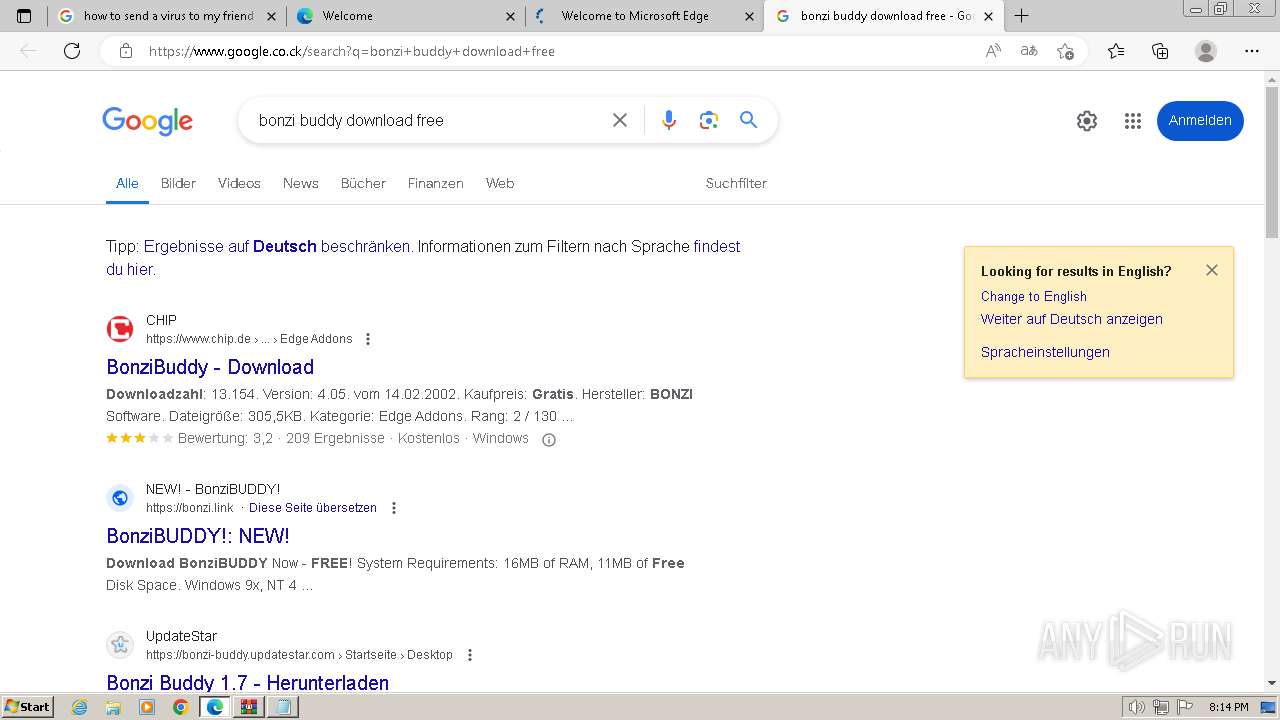Viewport: 1280px width, 720px height.
Task: Click the translate page icon
Action: pos(1029,51)
